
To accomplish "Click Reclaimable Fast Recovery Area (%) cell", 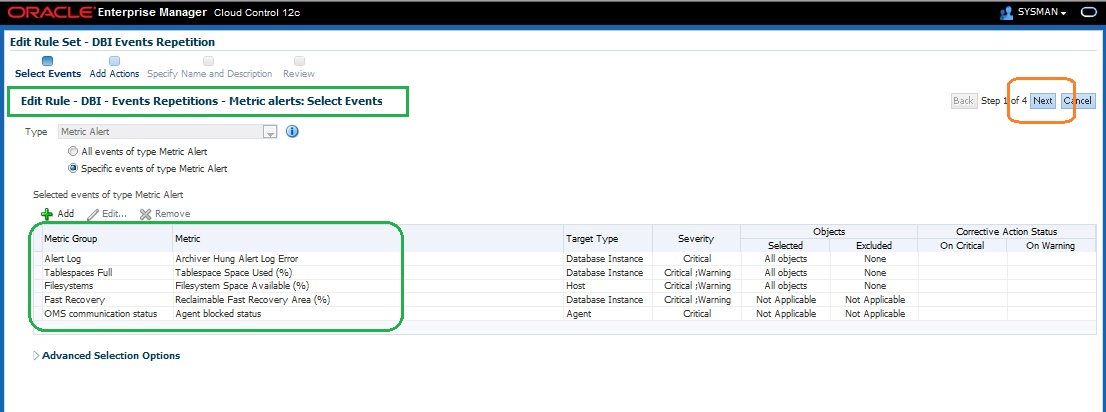I will click(253, 300).
